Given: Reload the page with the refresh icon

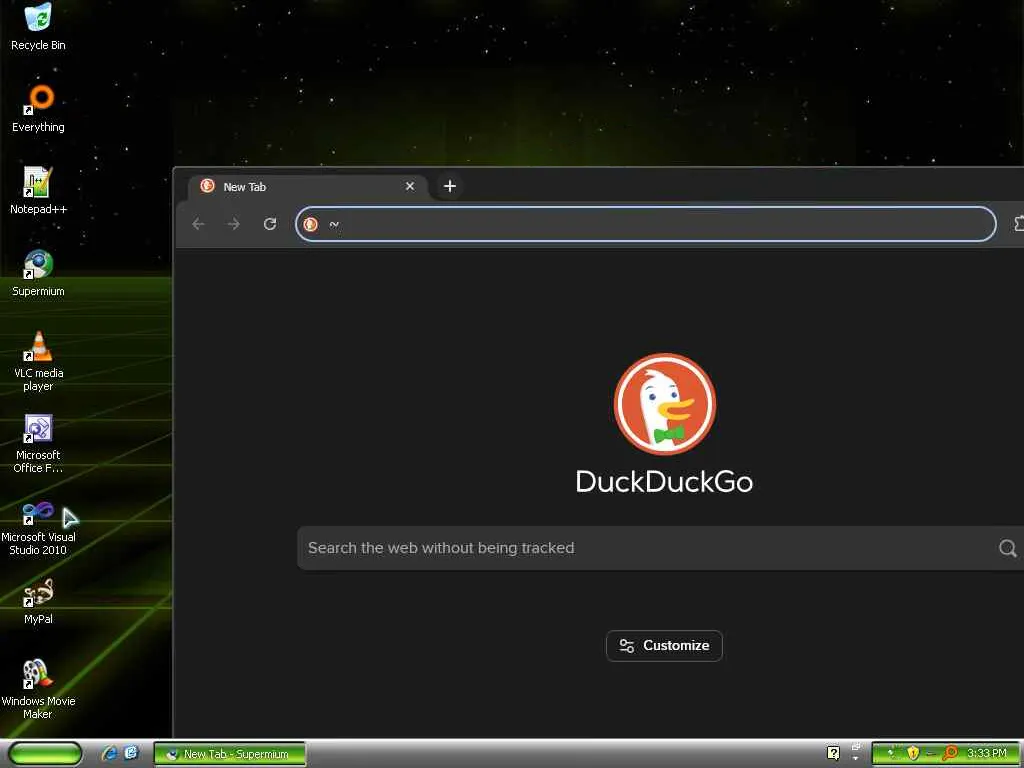Looking at the screenshot, I should click(x=270, y=224).
